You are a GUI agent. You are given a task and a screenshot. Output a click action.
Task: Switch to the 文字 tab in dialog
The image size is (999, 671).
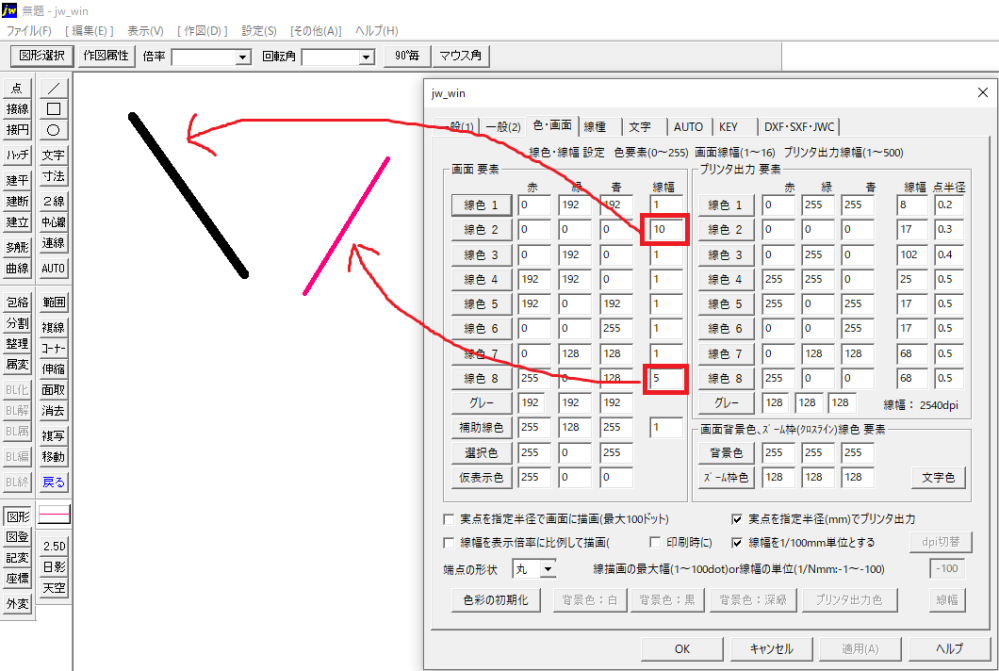click(640, 127)
